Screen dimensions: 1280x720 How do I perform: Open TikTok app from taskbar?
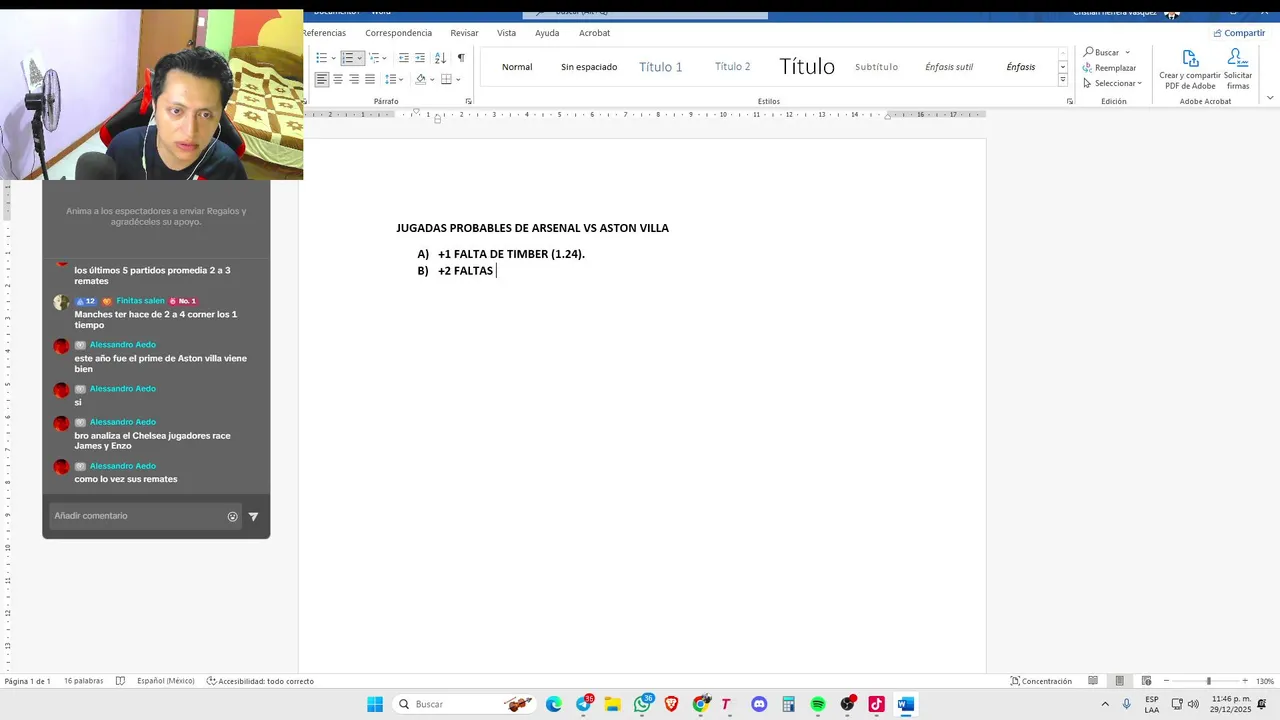876,704
